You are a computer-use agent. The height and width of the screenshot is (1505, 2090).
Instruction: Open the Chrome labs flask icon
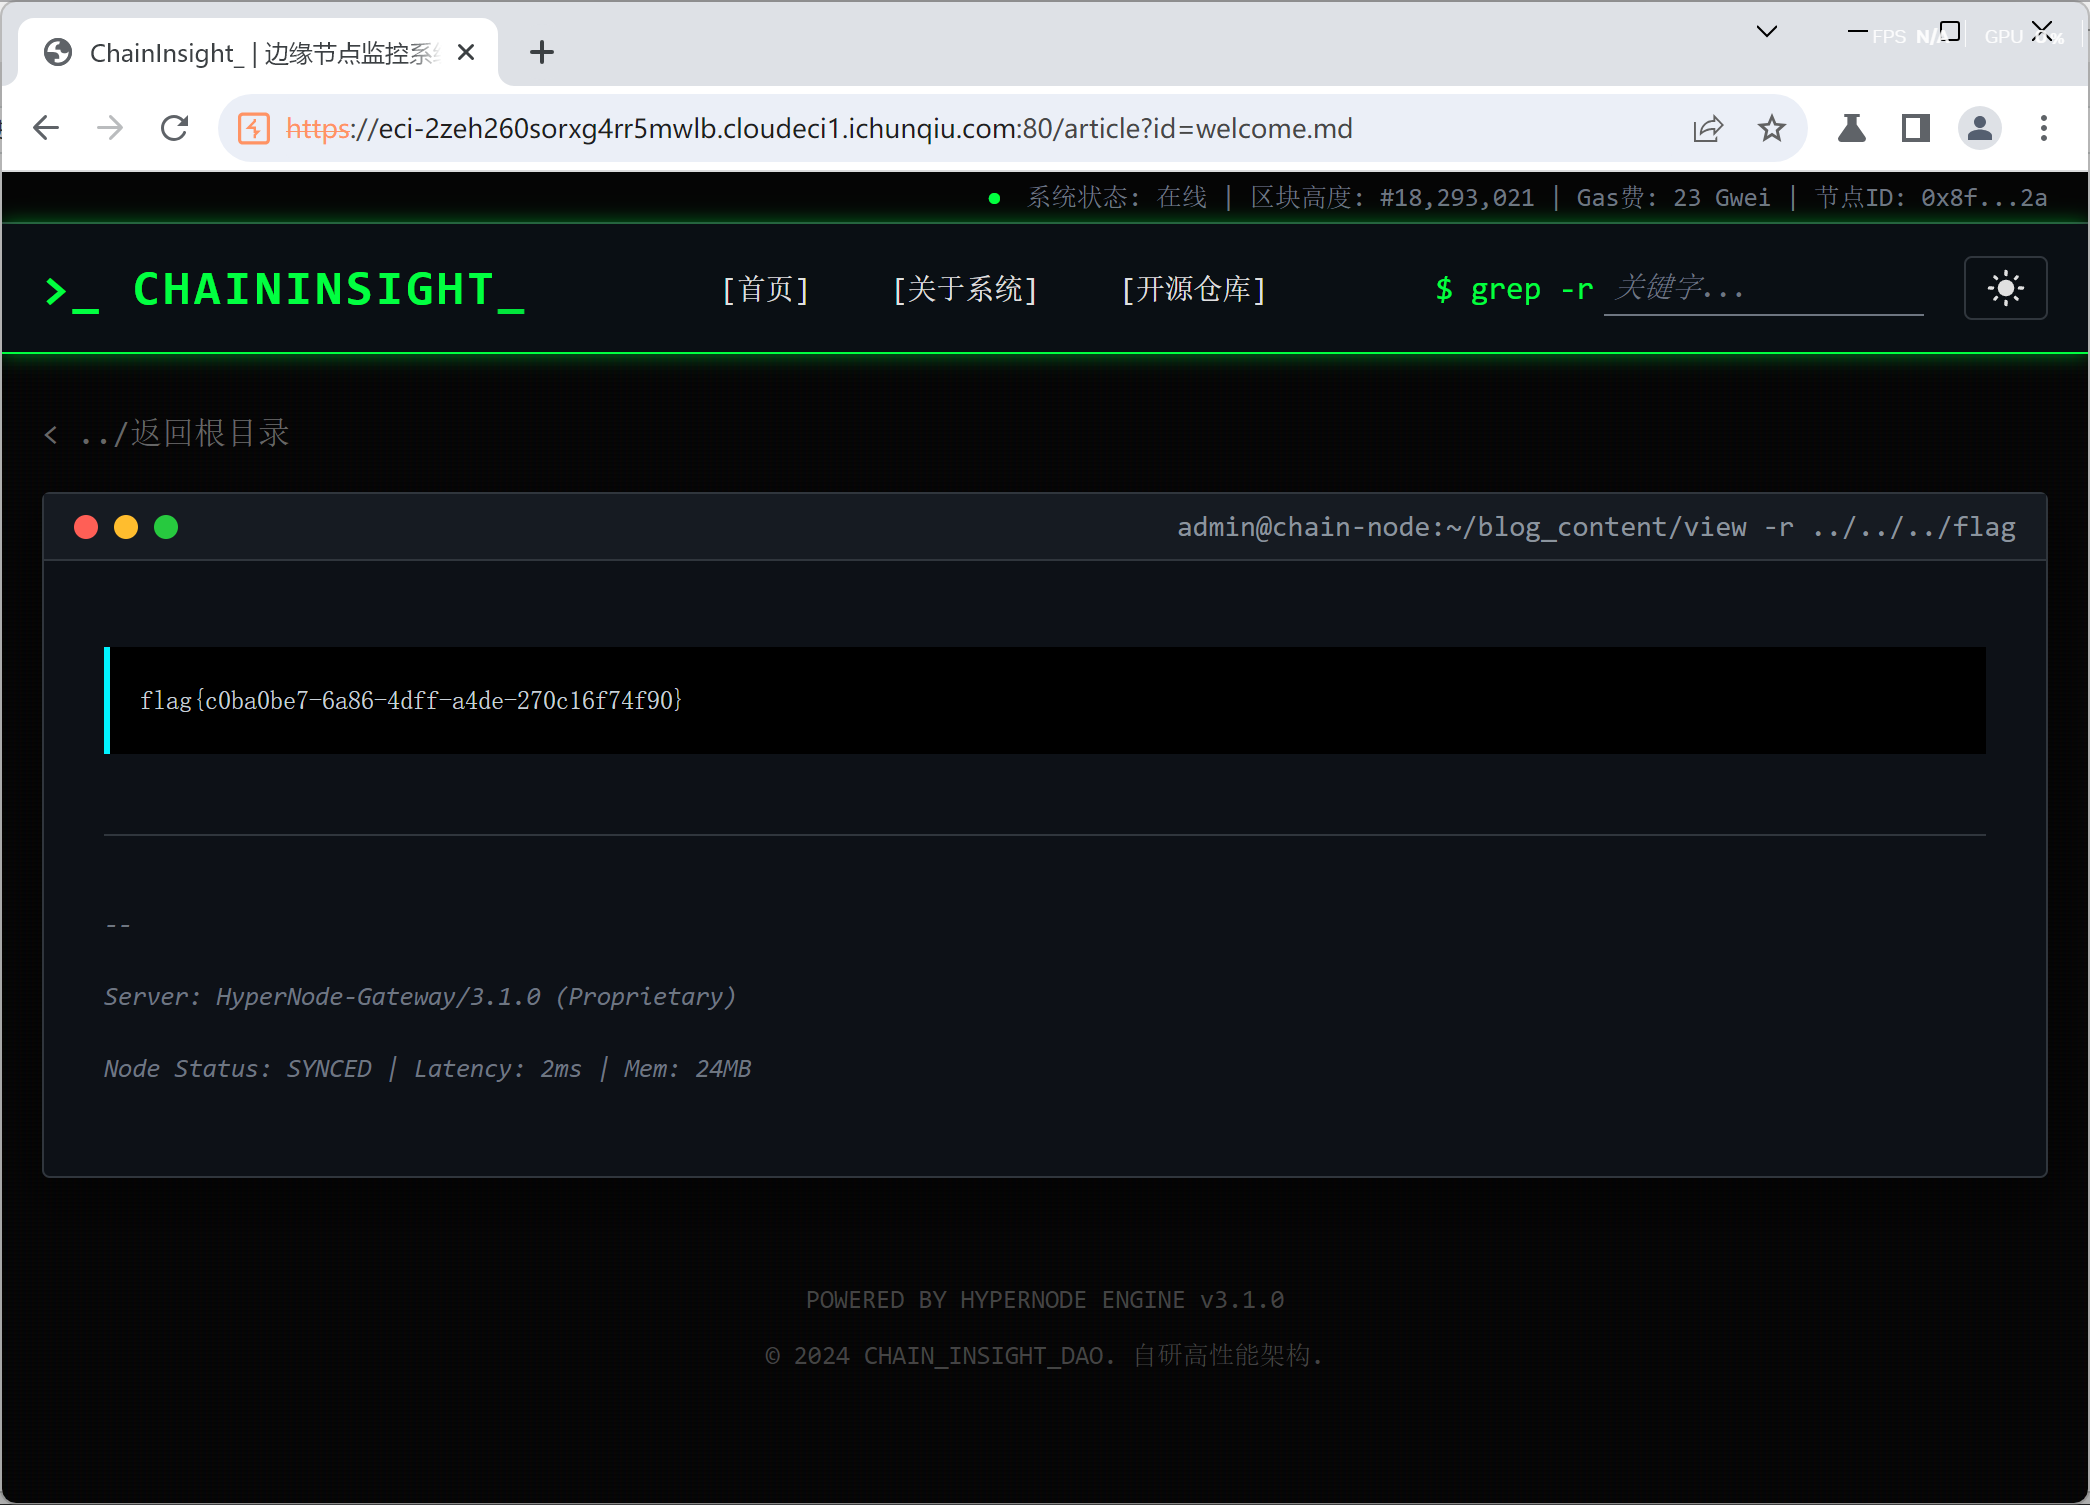pyautogui.click(x=1851, y=128)
